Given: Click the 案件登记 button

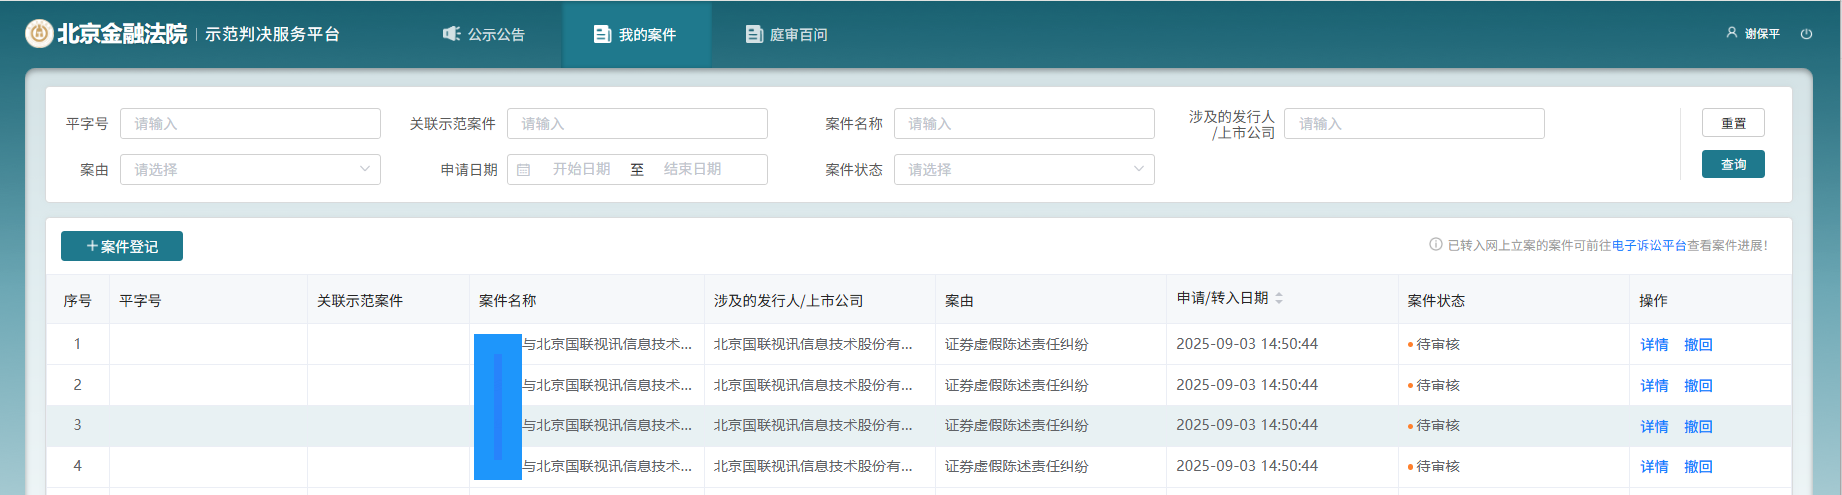Looking at the screenshot, I should click(x=122, y=246).
